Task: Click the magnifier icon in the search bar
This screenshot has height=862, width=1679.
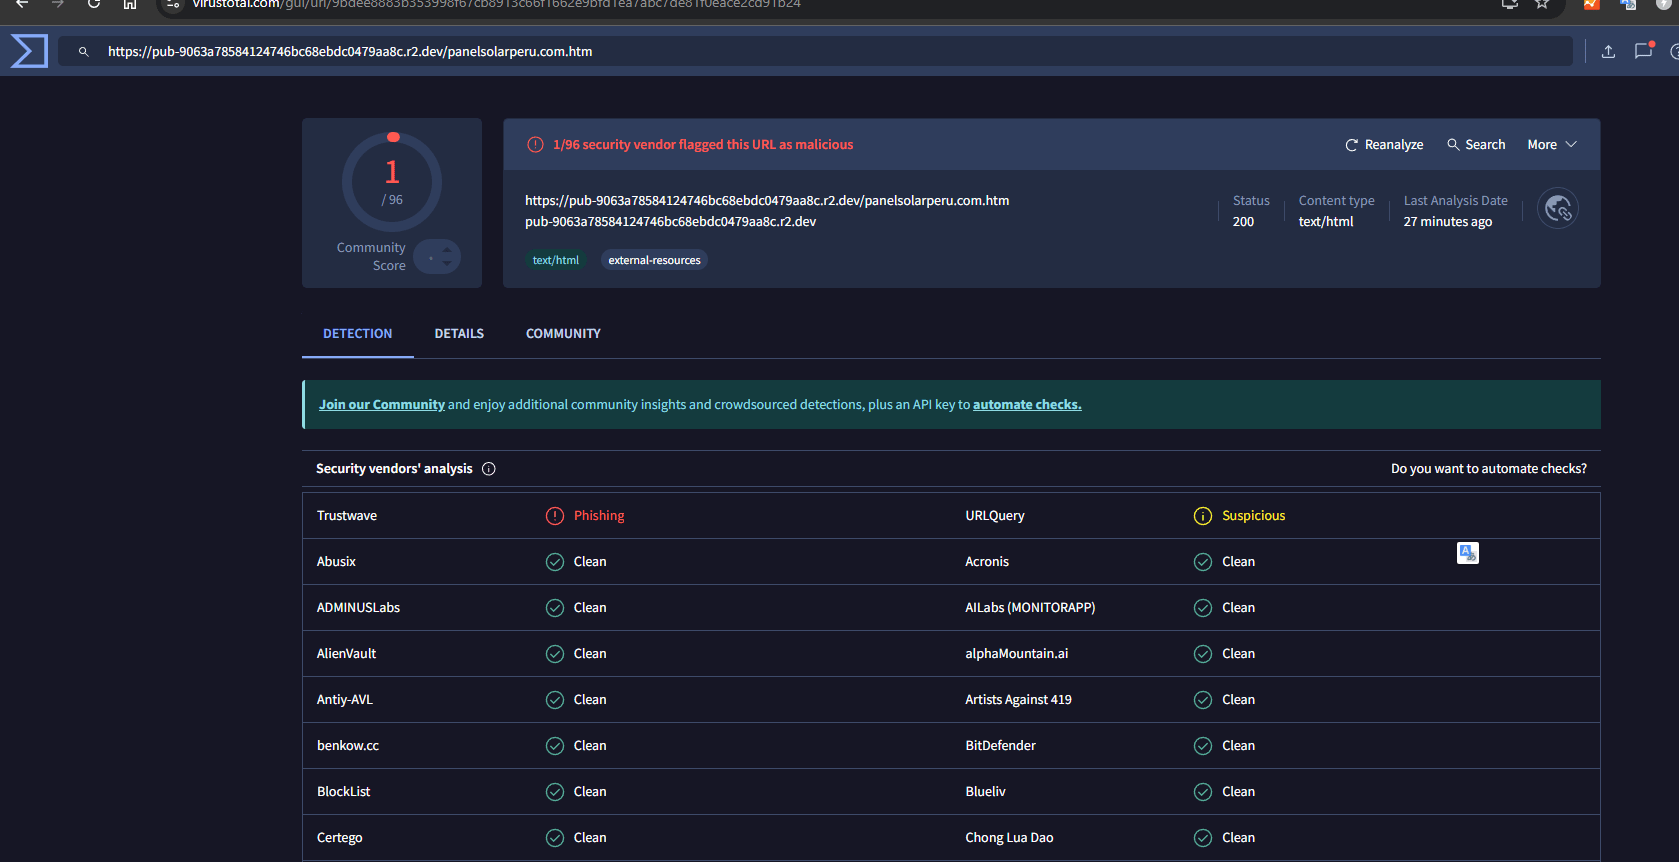Action: 84,52
